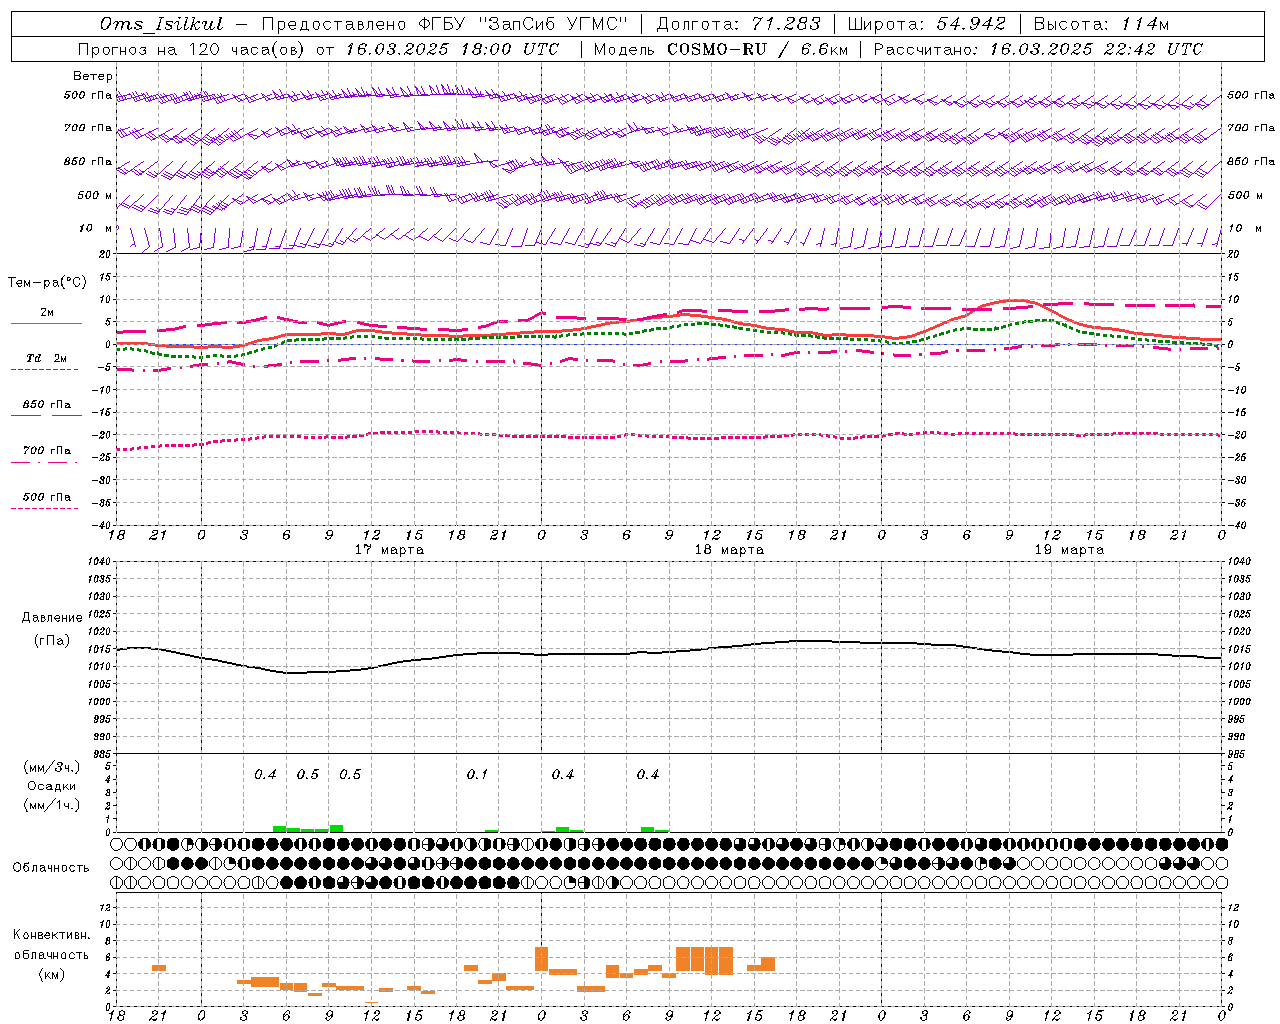Click the (км) convective cloud unit label
This screenshot has height=1024, width=1280.
click(x=53, y=974)
